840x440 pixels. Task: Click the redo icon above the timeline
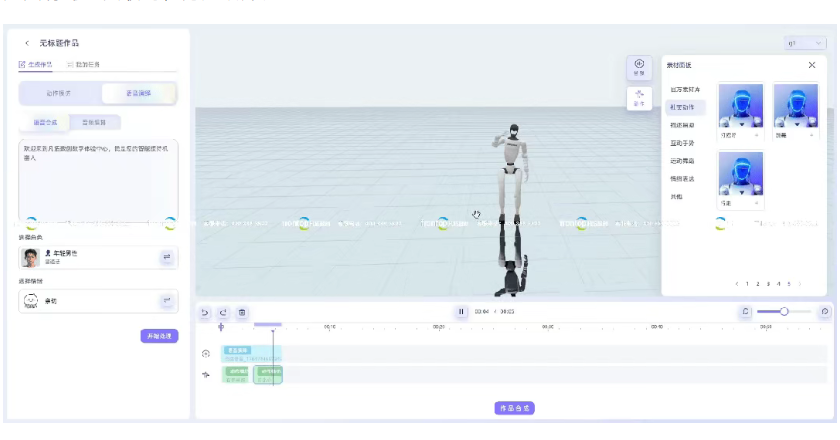[x=223, y=312]
